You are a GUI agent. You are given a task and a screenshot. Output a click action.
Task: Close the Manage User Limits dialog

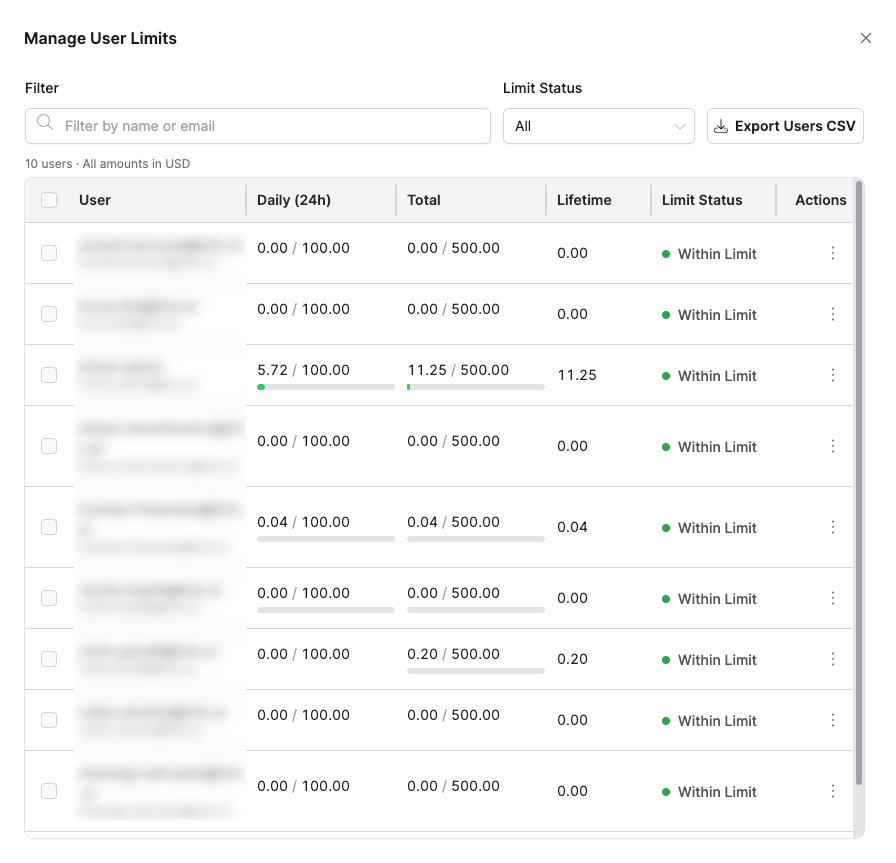coord(866,38)
